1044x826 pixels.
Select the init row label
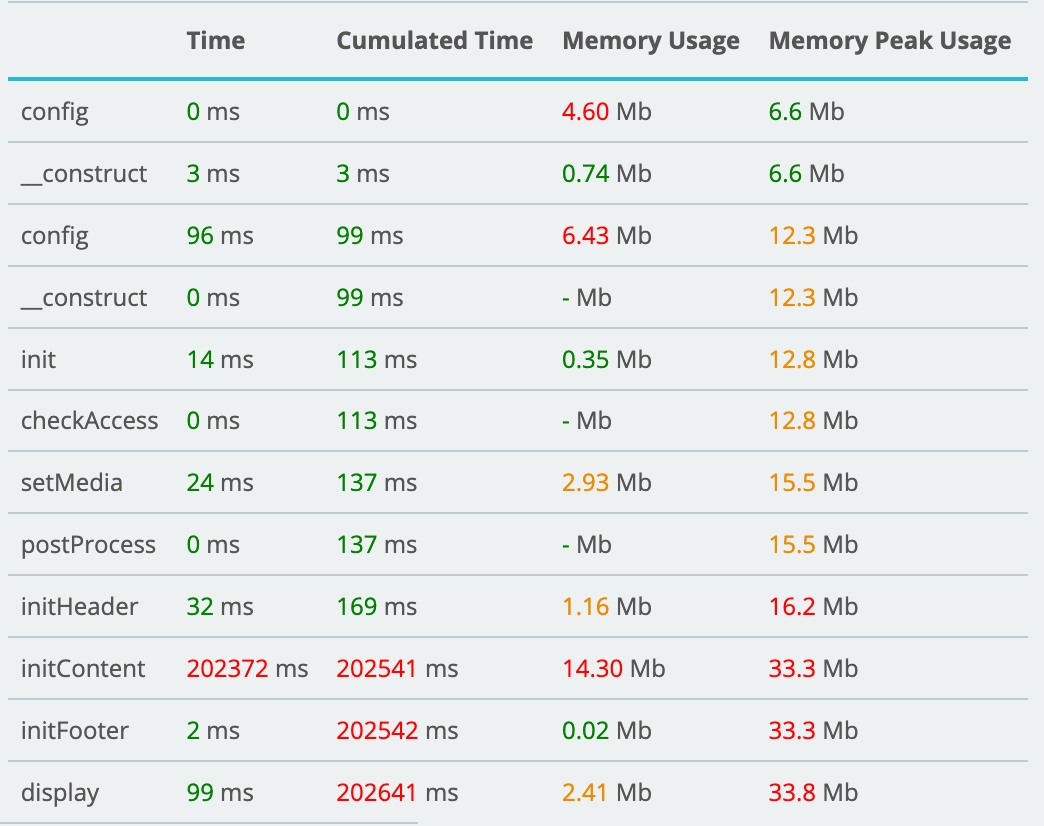click(x=38, y=359)
